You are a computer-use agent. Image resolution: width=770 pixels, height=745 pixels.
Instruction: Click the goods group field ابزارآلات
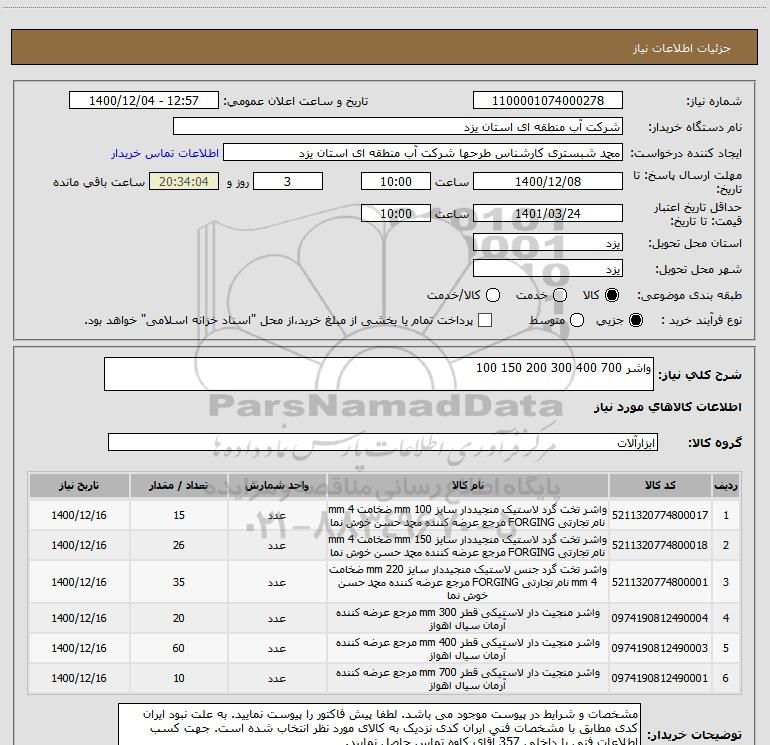click(x=383, y=442)
